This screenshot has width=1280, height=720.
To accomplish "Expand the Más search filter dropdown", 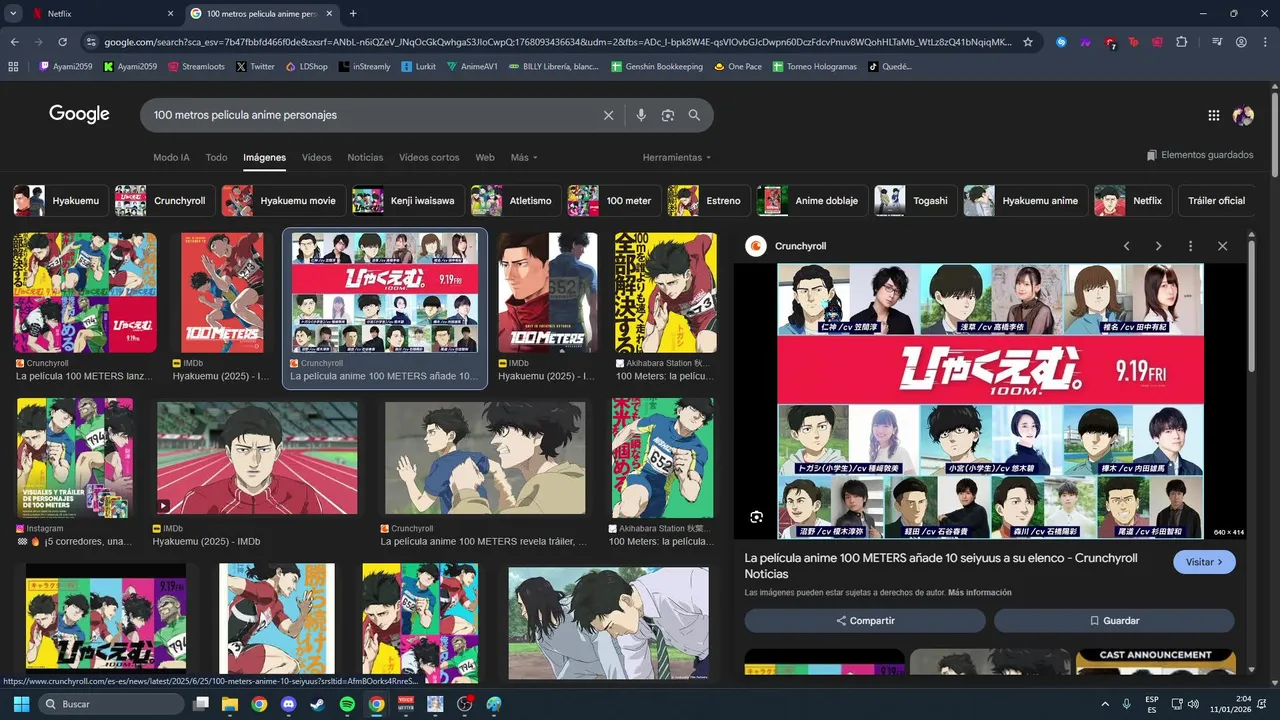I will point(524,158).
